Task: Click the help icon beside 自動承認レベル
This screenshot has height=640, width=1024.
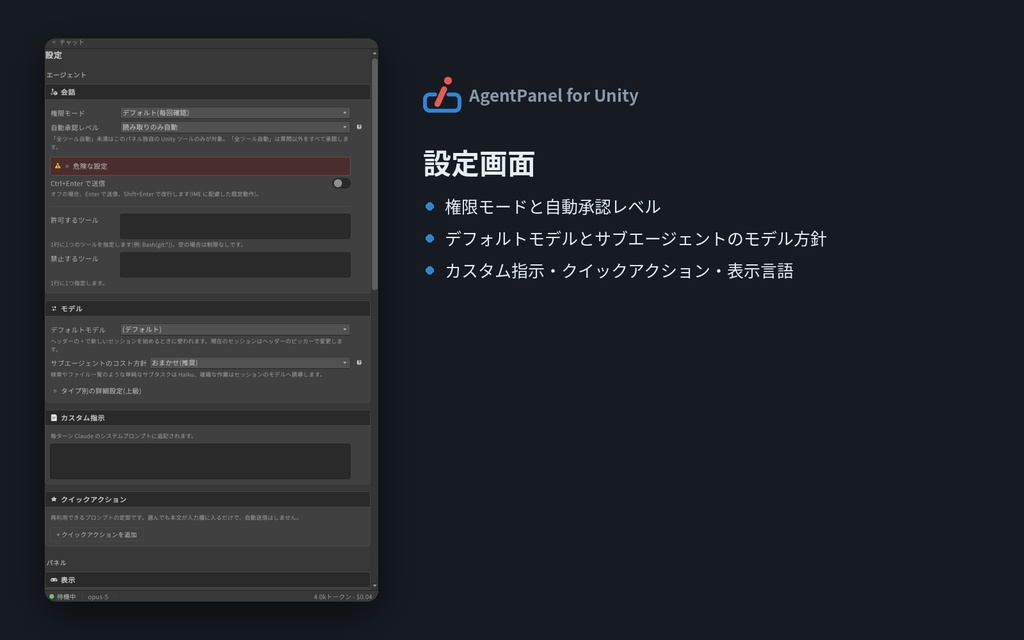Action: click(359, 127)
